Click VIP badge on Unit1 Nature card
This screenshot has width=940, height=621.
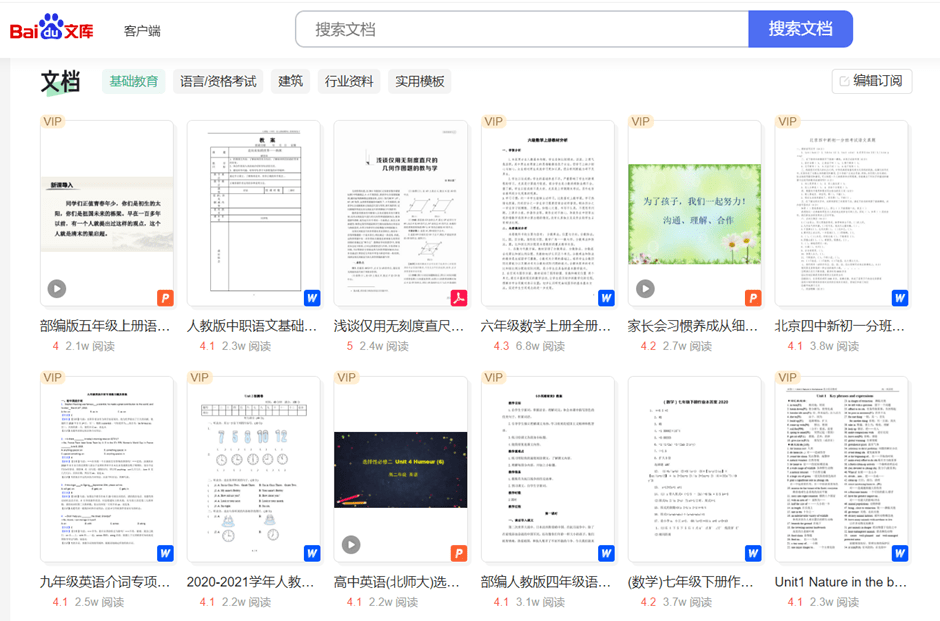coord(787,377)
